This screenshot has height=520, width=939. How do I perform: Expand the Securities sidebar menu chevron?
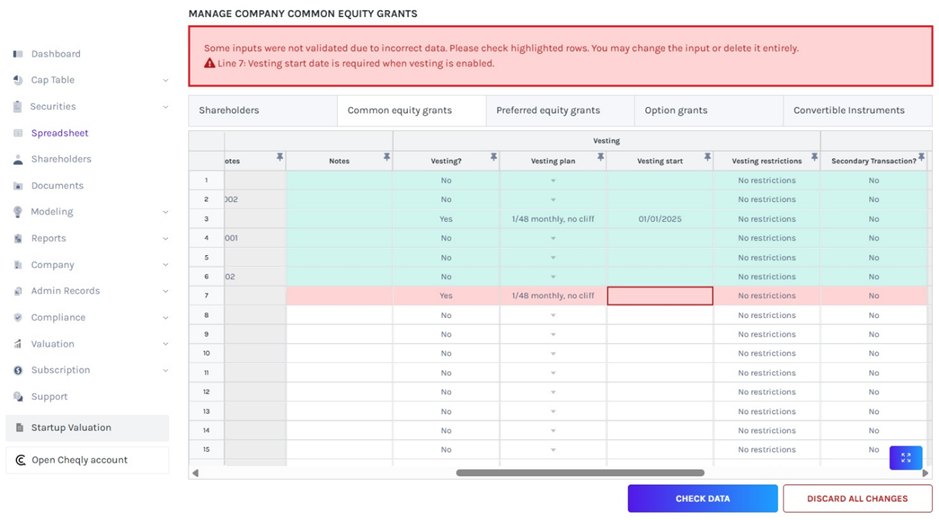165,107
